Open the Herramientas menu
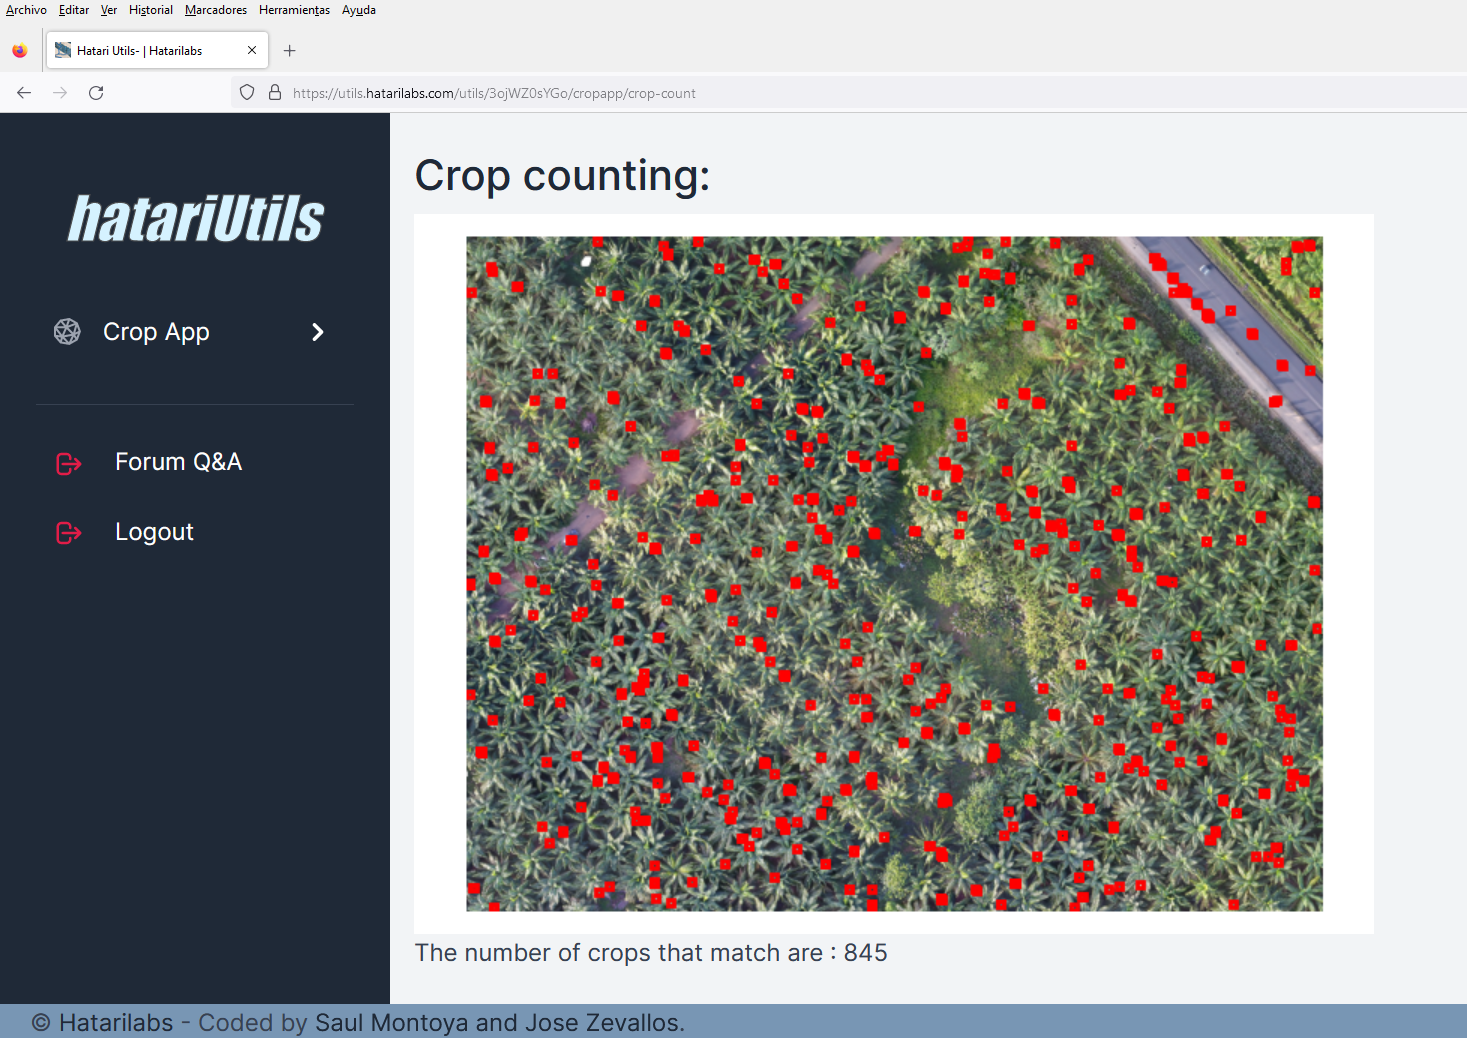Image resolution: width=1467 pixels, height=1038 pixels. 294,10
